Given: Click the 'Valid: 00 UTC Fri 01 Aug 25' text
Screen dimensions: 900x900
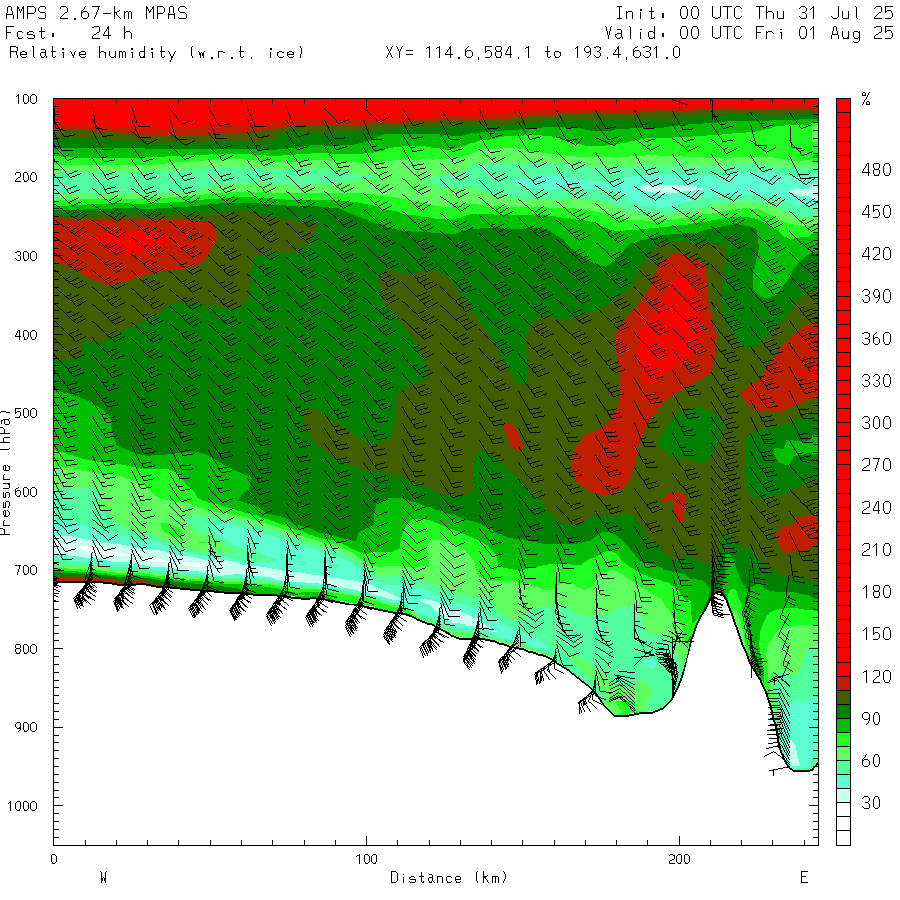Looking at the screenshot, I should click(x=749, y=33).
